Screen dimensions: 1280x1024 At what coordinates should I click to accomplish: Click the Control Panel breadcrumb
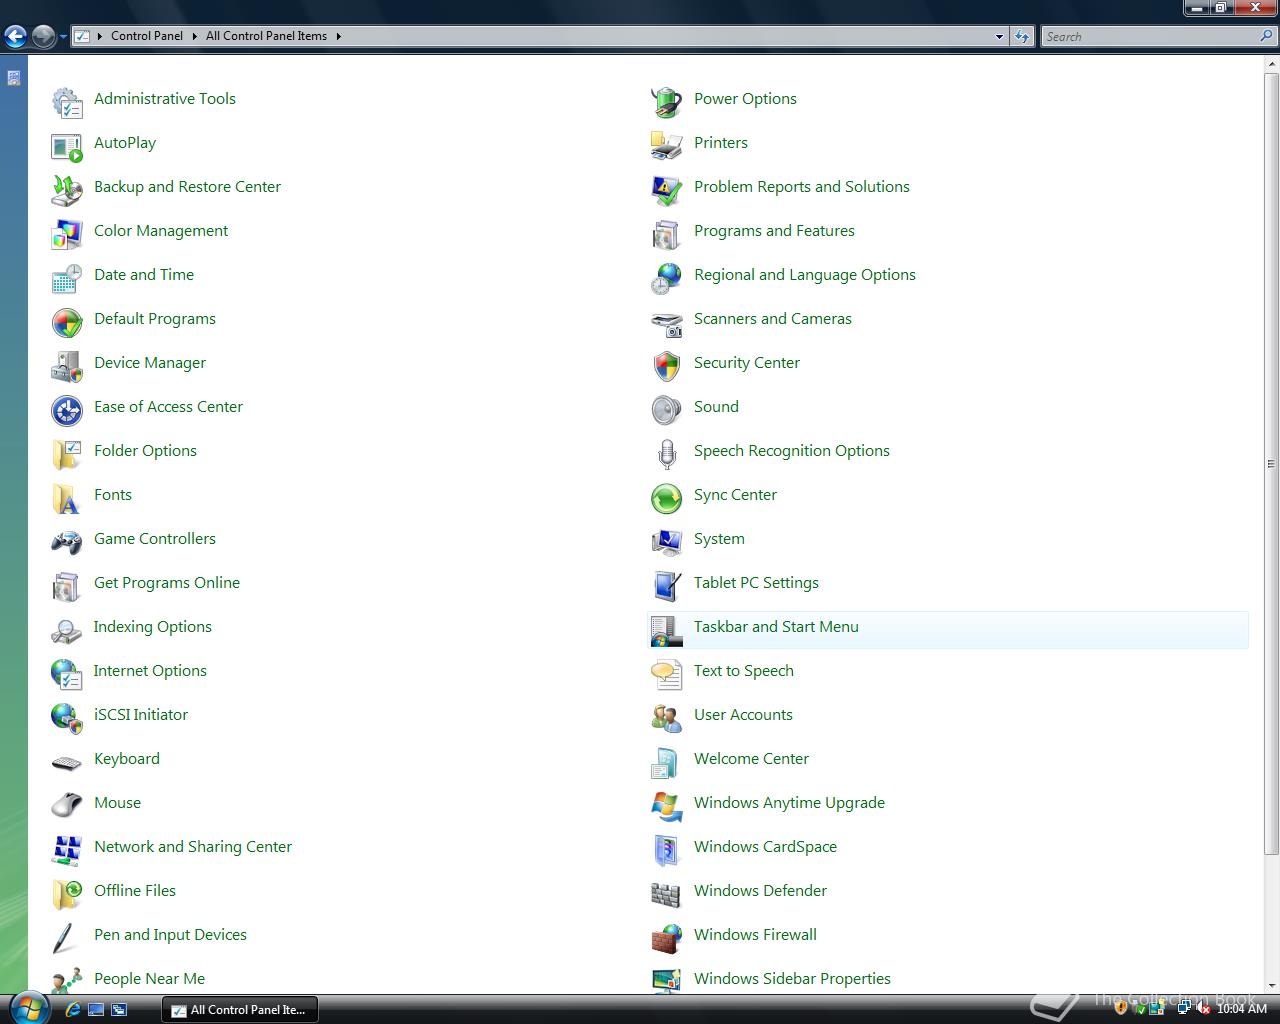pos(146,36)
